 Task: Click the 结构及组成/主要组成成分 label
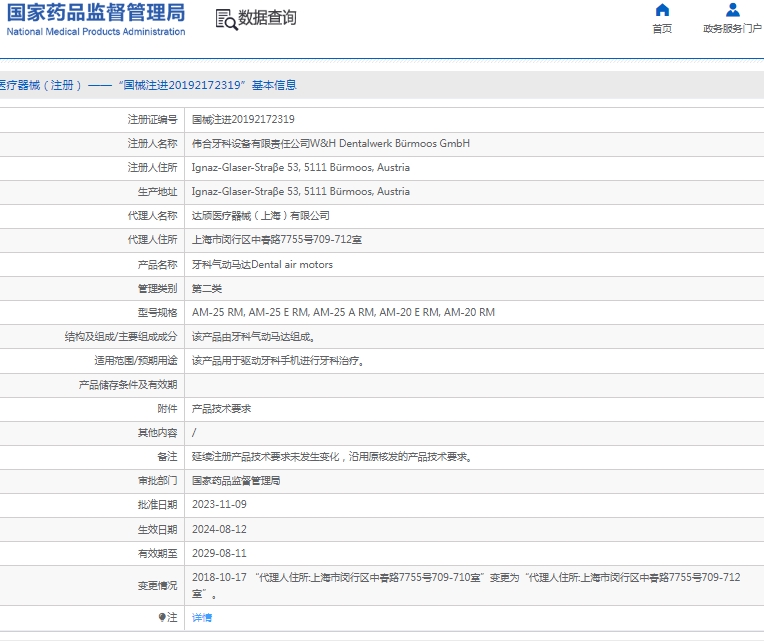click(121, 337)
